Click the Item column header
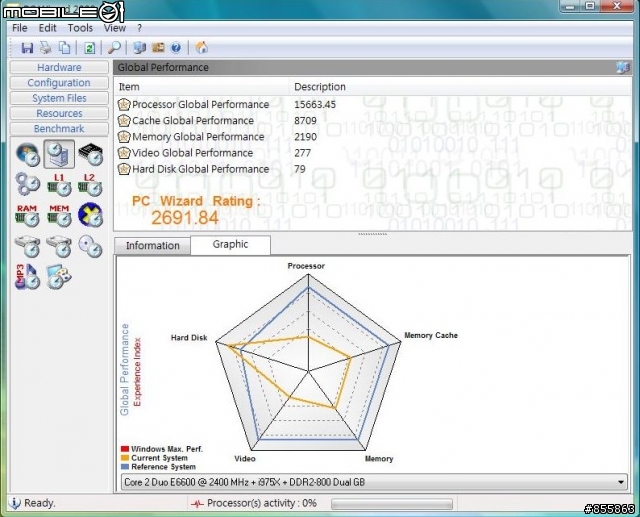Screen dimensions: 640x517 click(x=202, y=87)
